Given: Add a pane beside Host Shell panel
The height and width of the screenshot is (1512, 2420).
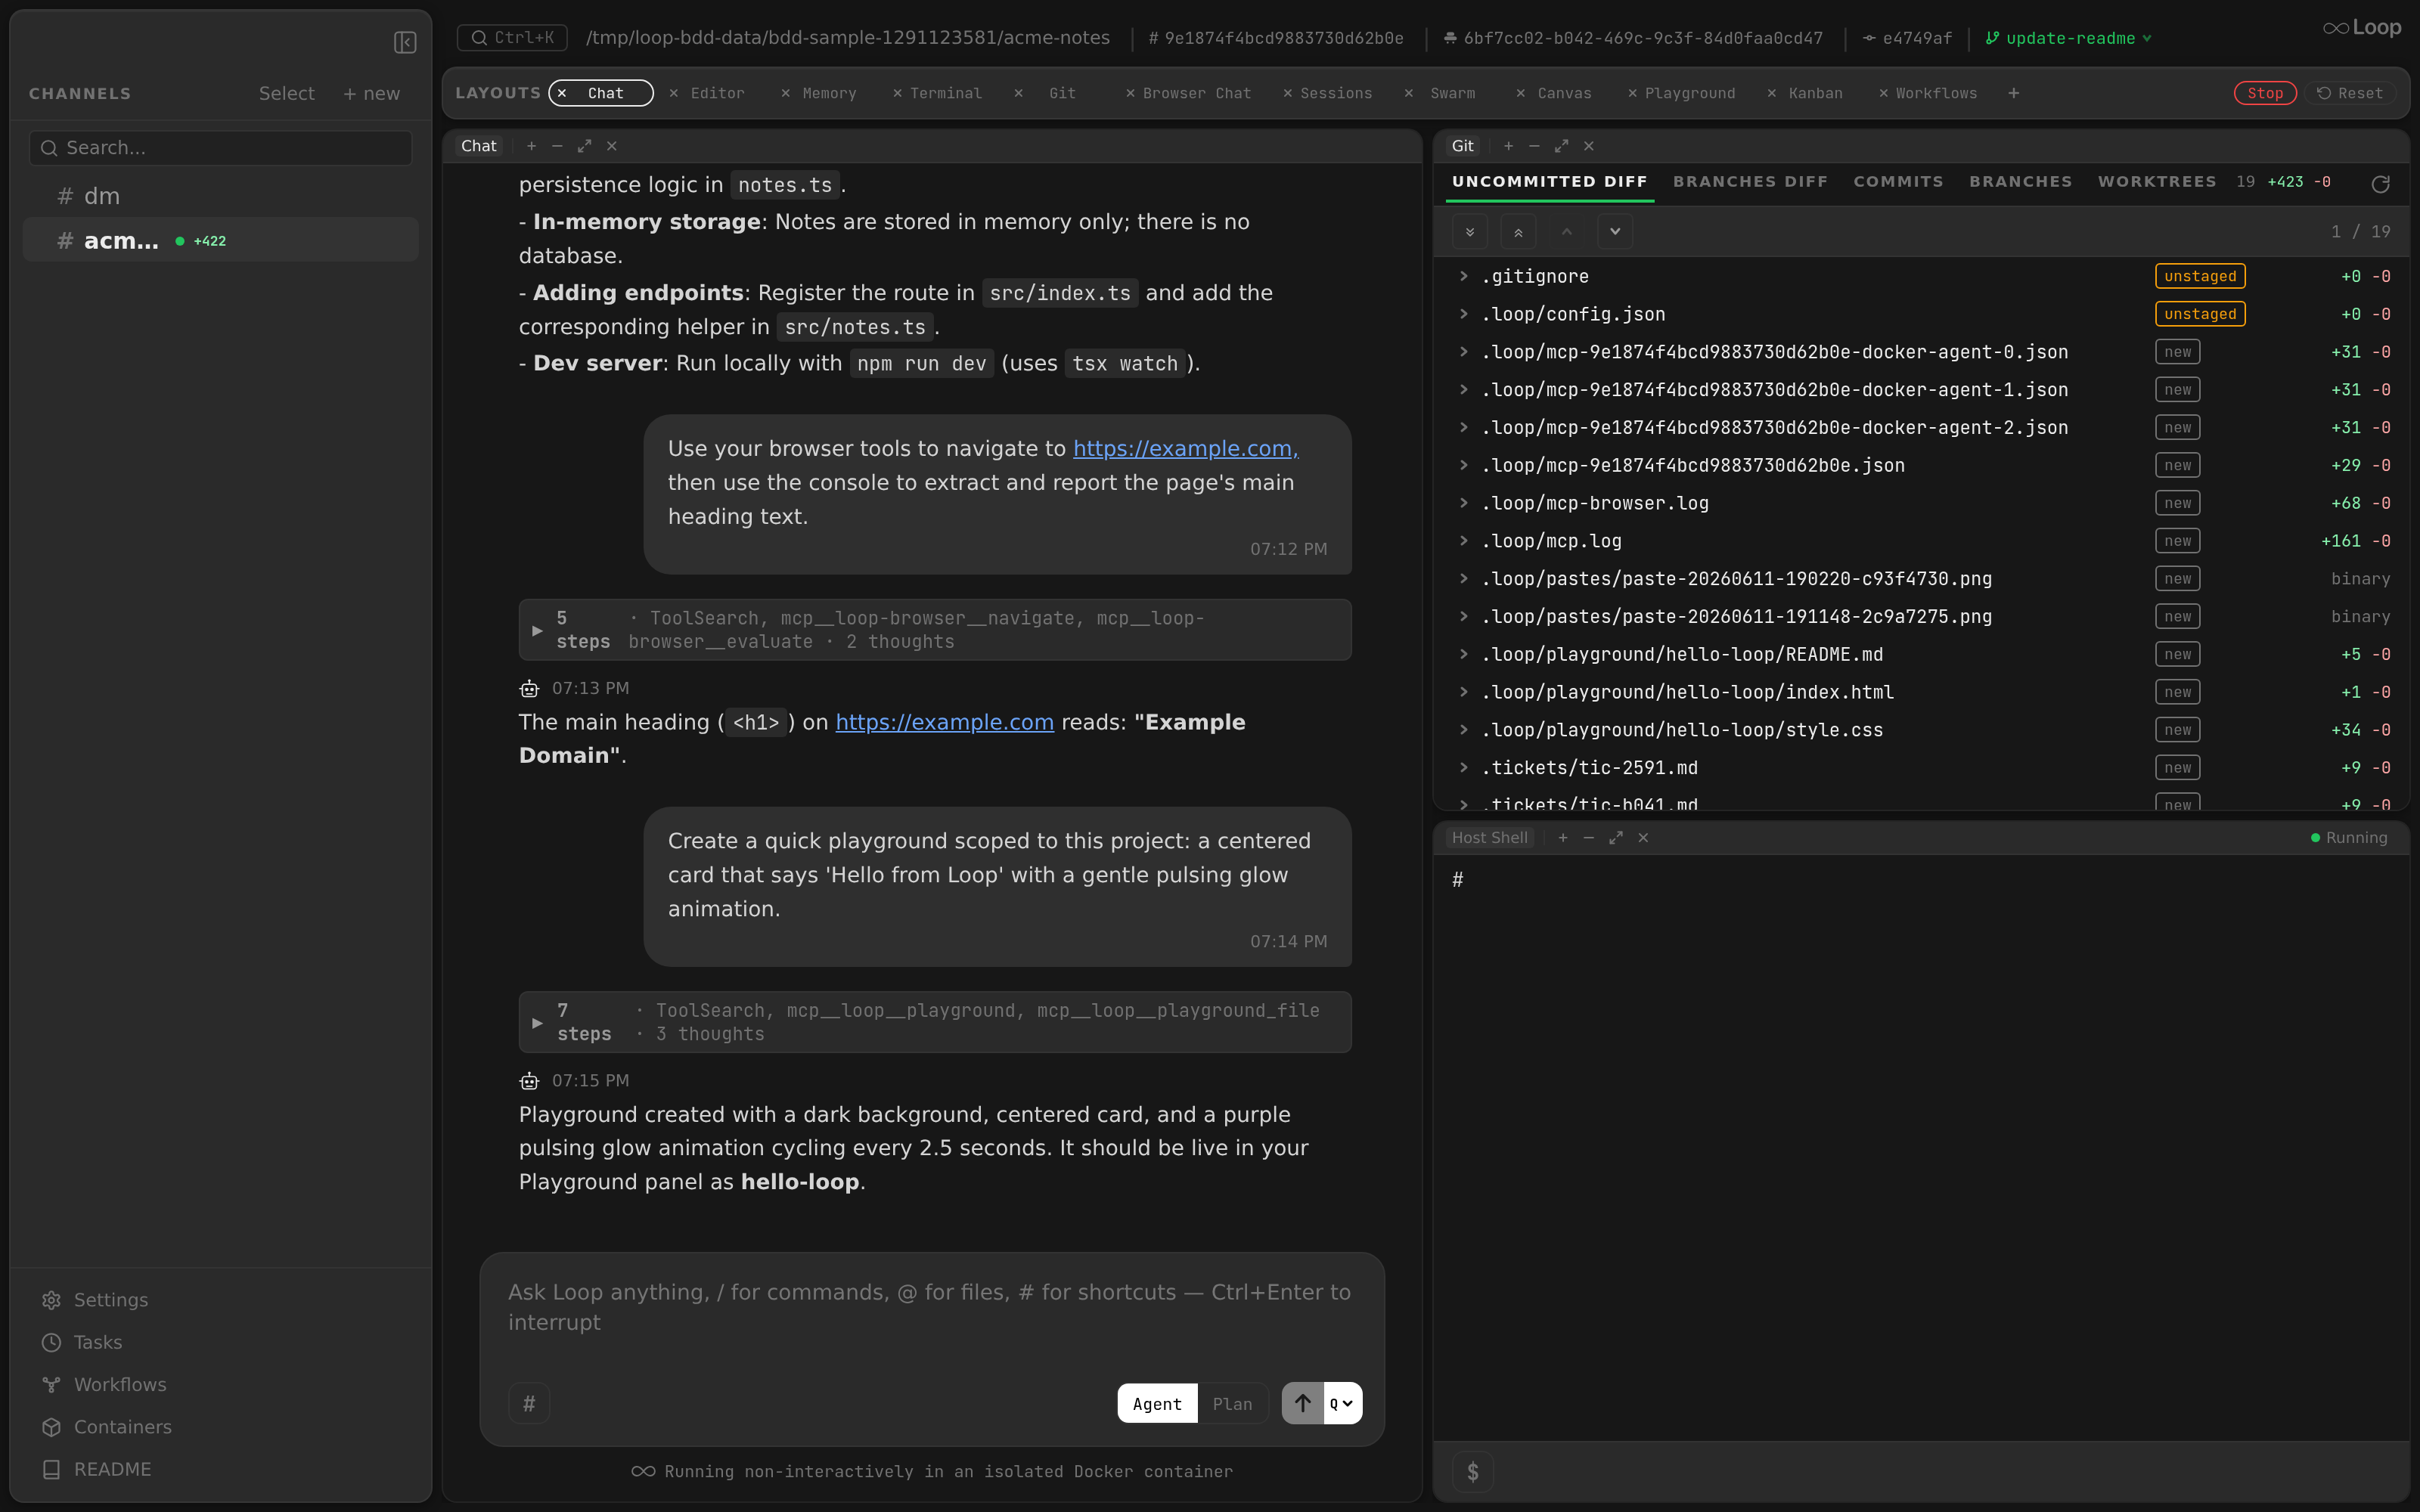Looking at the screenshot, I should point(1562,838).
